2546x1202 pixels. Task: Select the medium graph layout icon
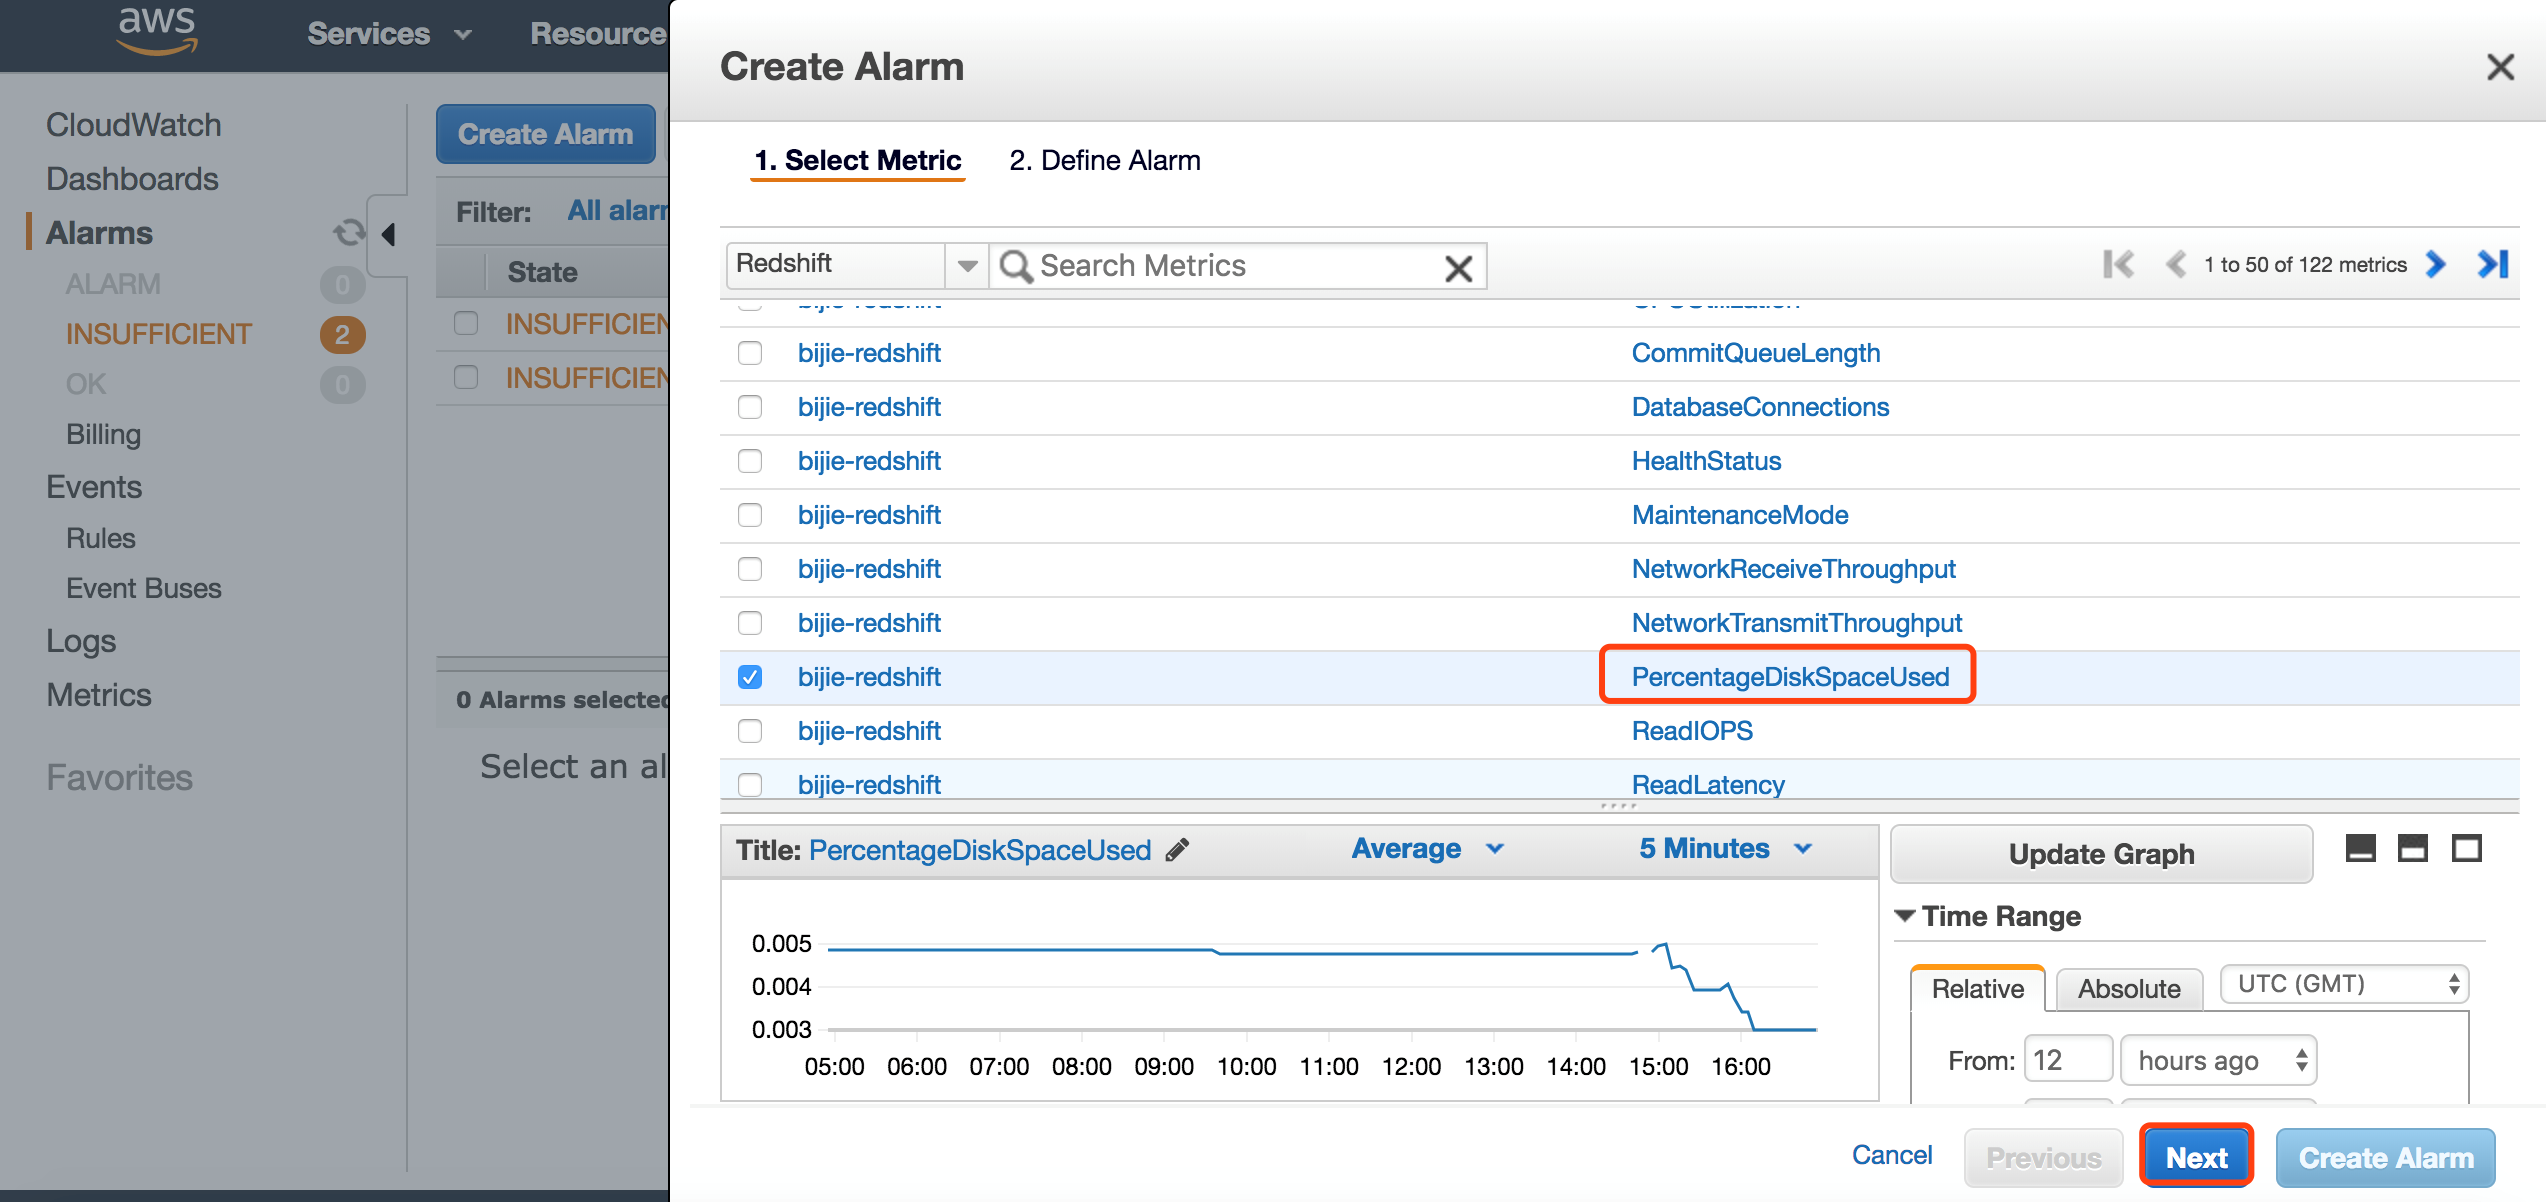pos(2413,849)
